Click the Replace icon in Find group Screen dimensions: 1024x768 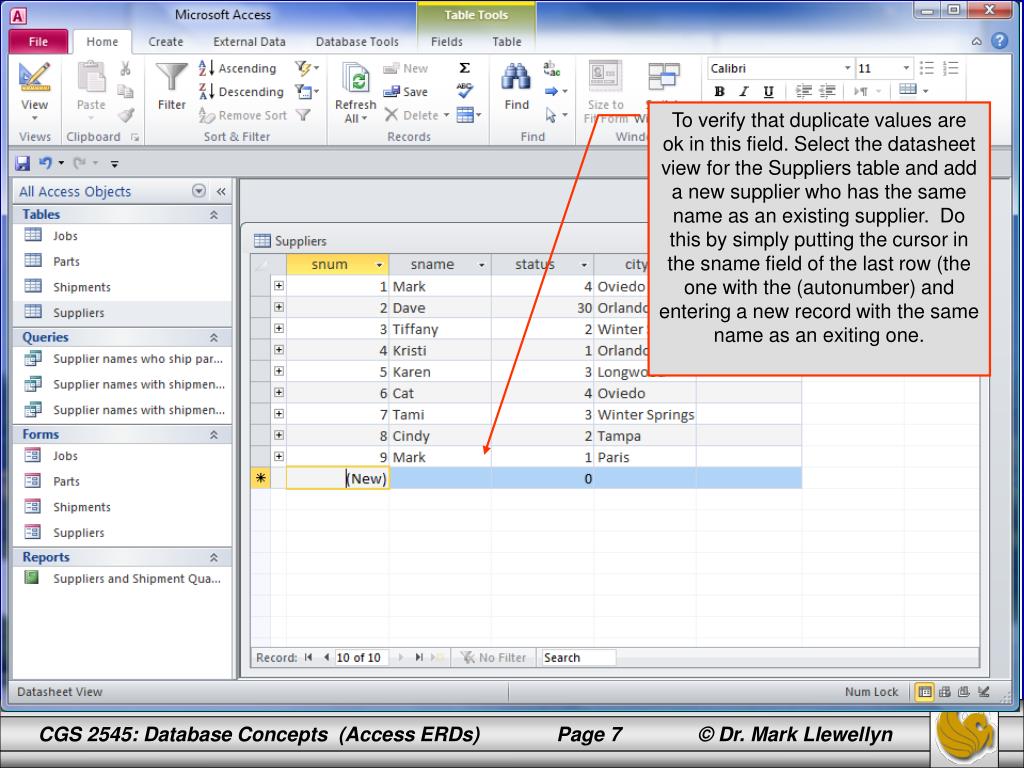[x=552, y=68]
